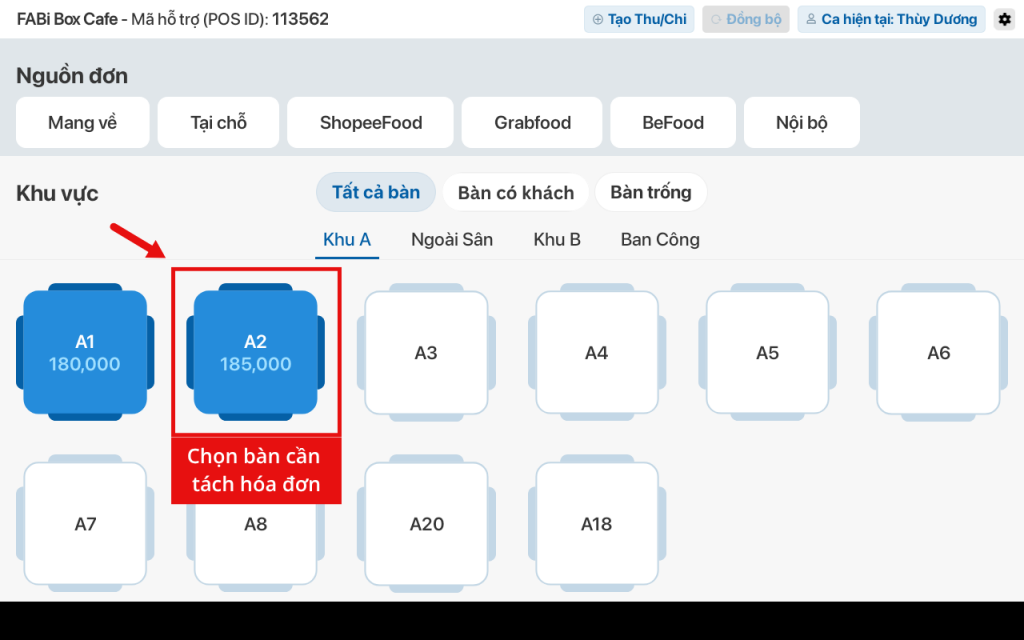This screenshot has height=640, width=1024.
Task: Open the Khu B area tab
Action: [x=557, y=240]
